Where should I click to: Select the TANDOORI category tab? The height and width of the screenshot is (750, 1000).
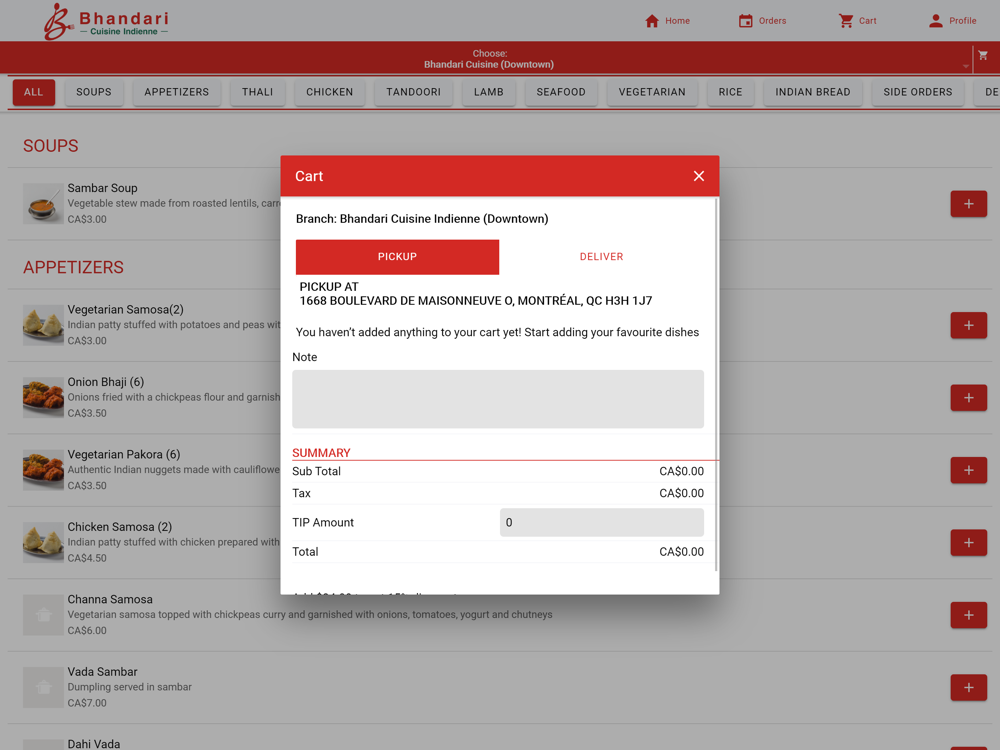pos(413,92)
